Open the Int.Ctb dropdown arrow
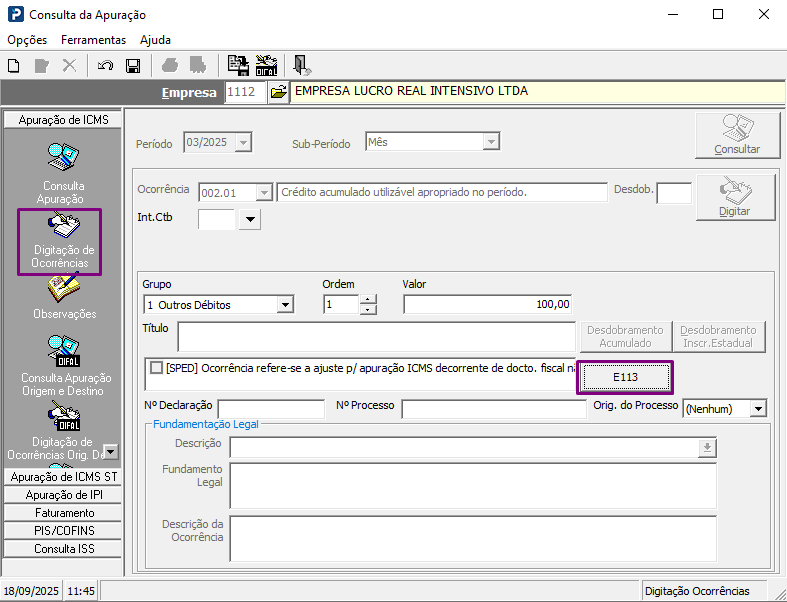The image size is (787, 602). point(250,219)
